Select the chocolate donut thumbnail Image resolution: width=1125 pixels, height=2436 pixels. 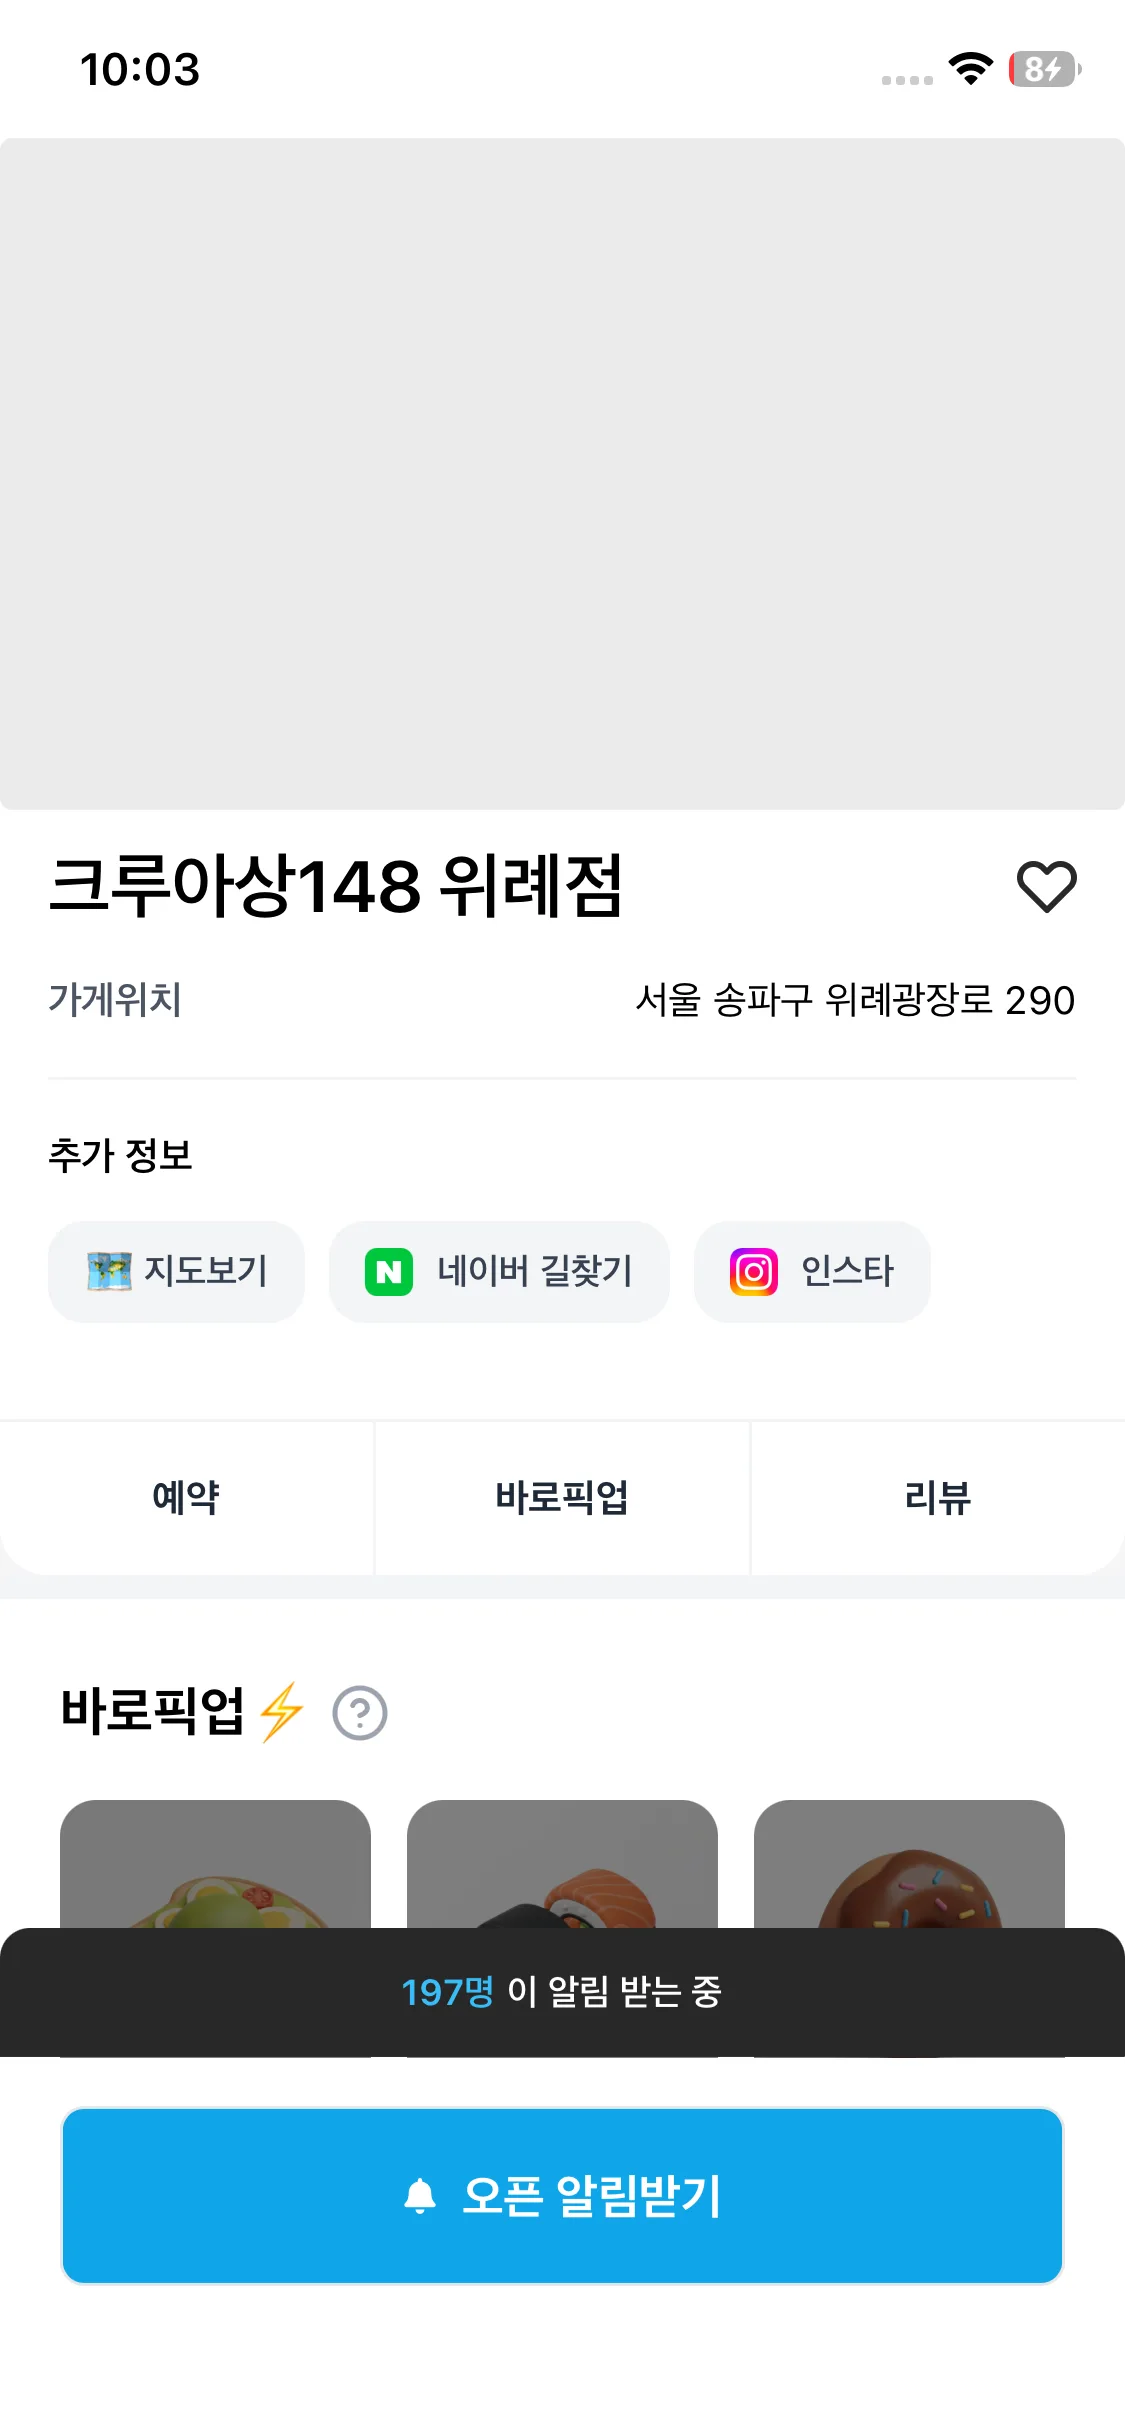(909, 1865)
